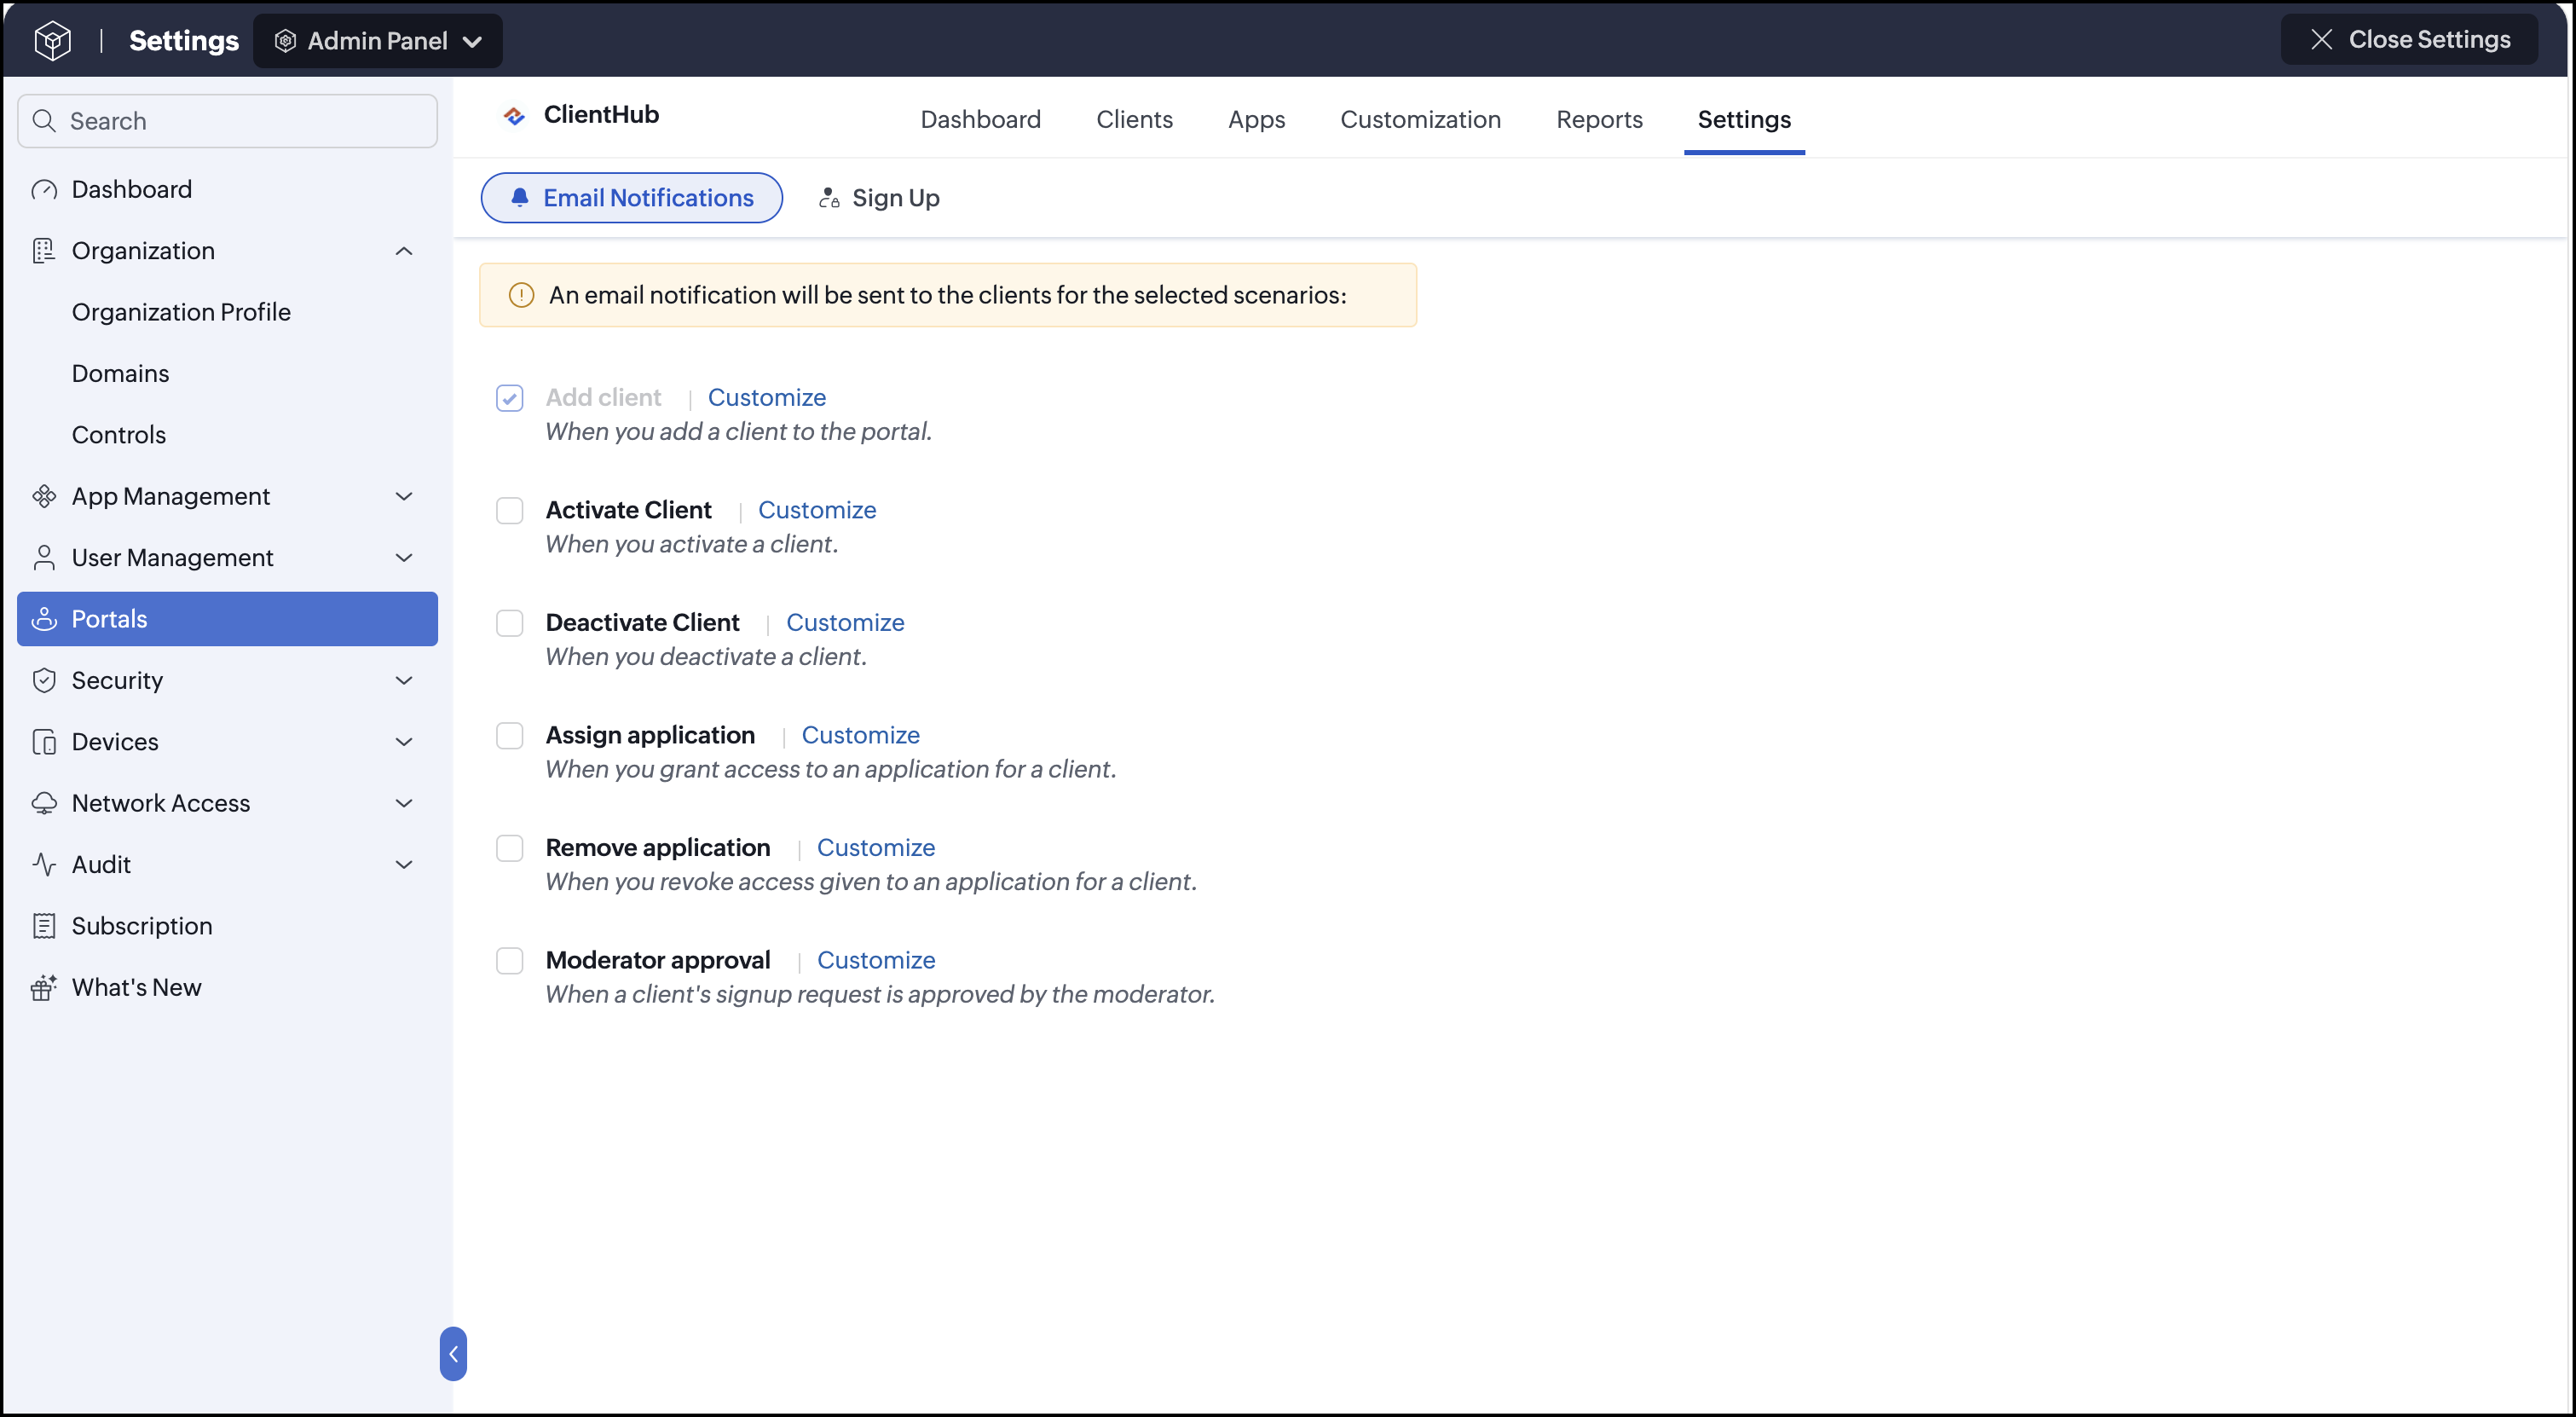Viewport: 2576px width, 1417px height.
Task: Go to the Apps tab
Action: point(1256,120)
